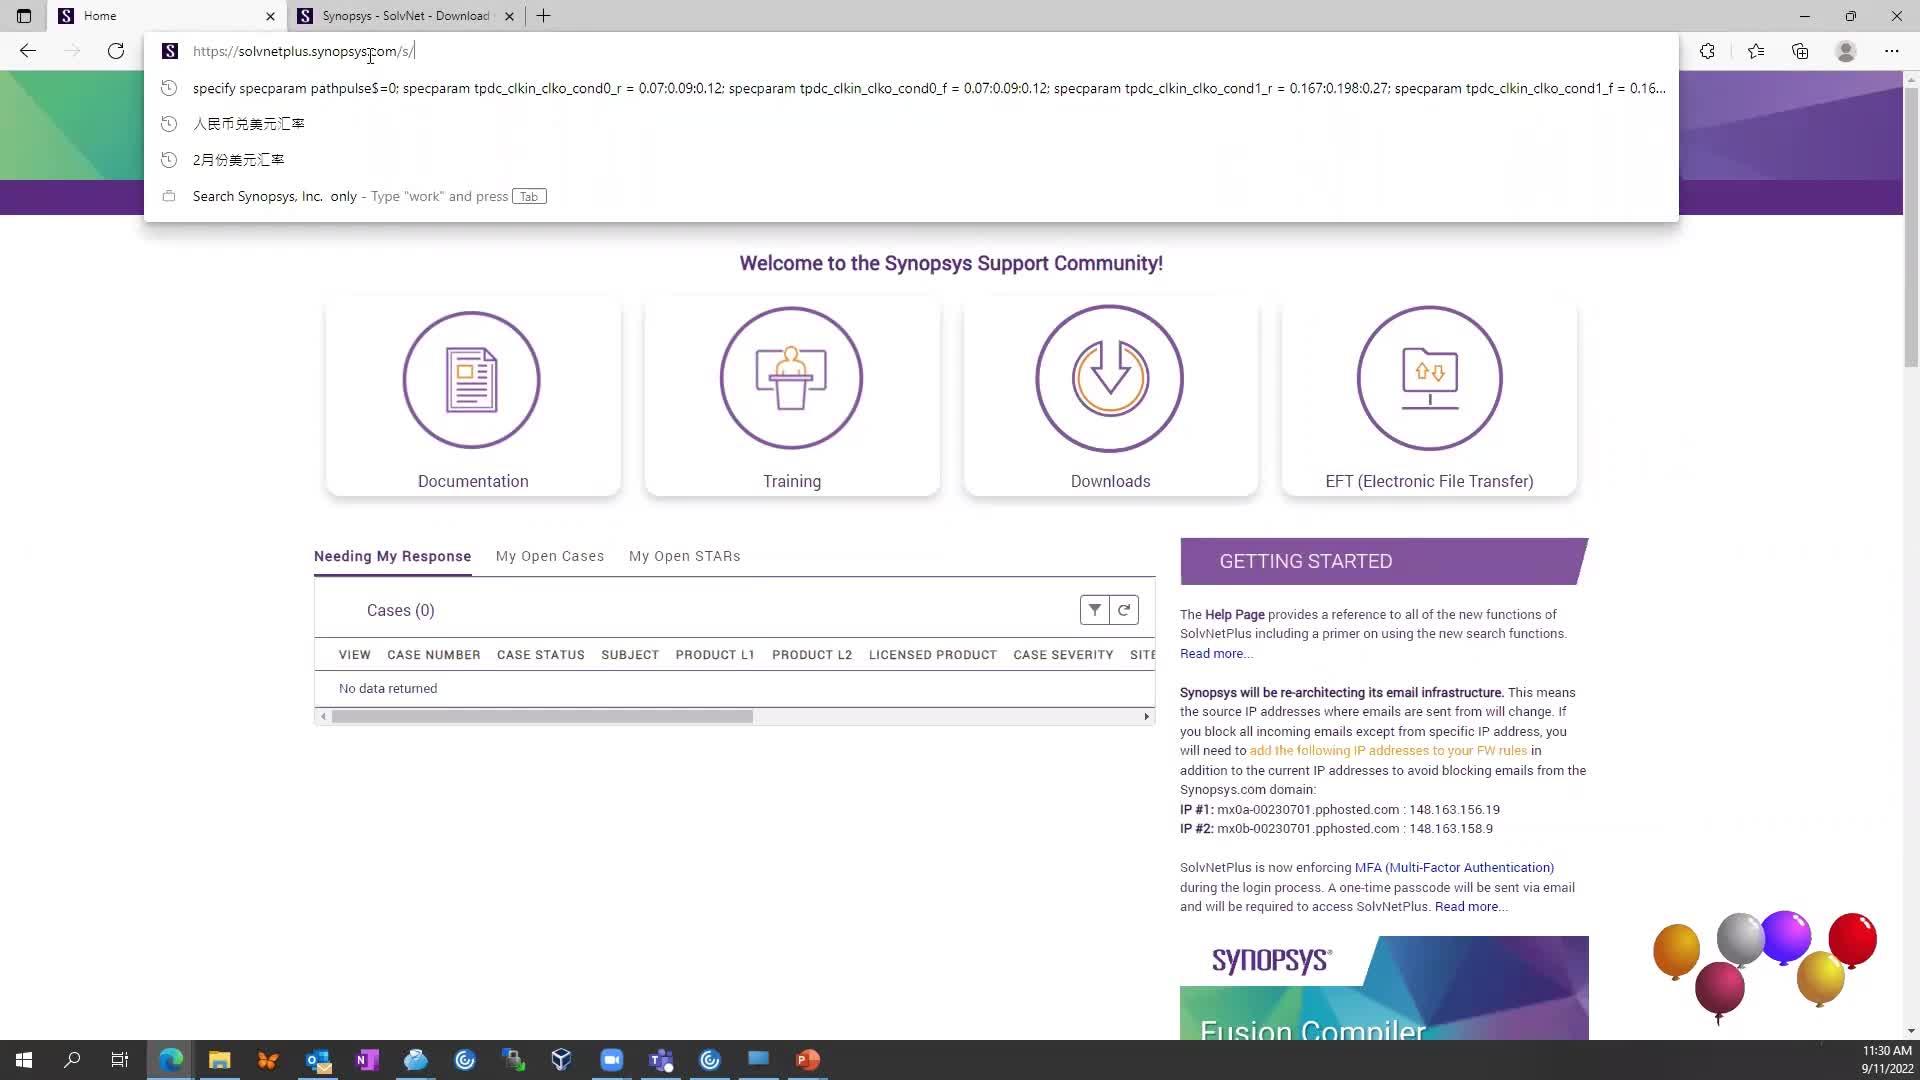Open browser Favorites list icon

(1755, 51)
